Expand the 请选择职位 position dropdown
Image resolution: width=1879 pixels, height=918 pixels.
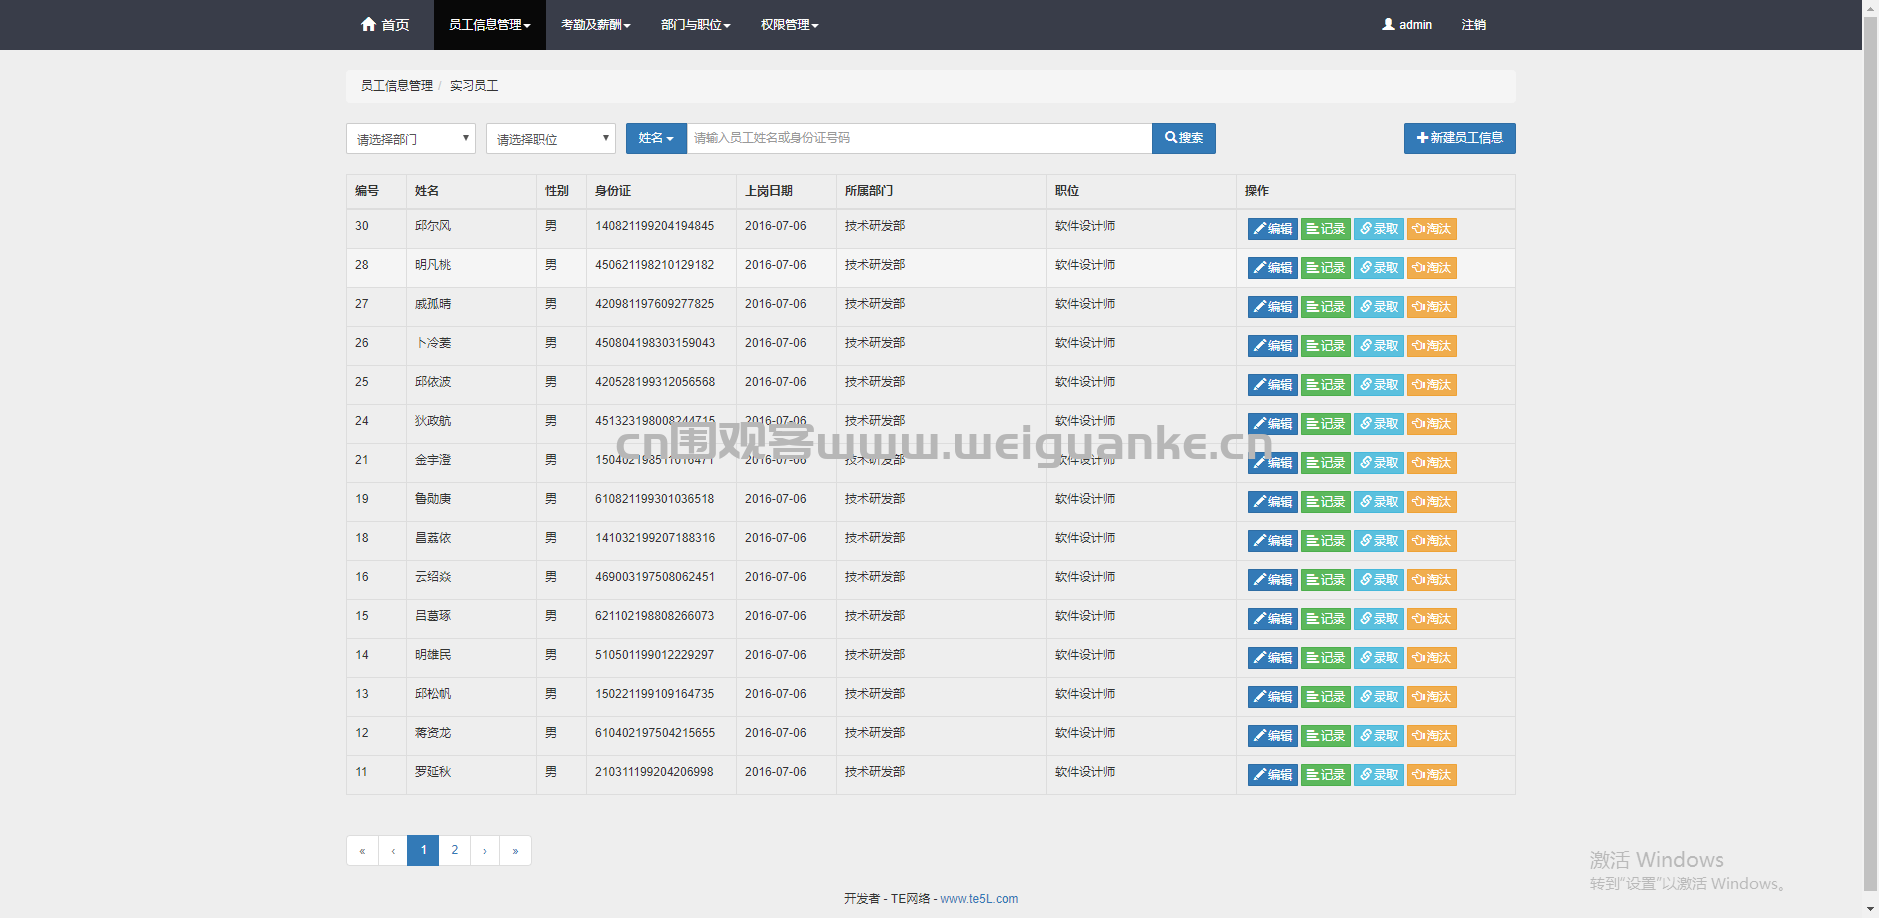pos(551,139)
